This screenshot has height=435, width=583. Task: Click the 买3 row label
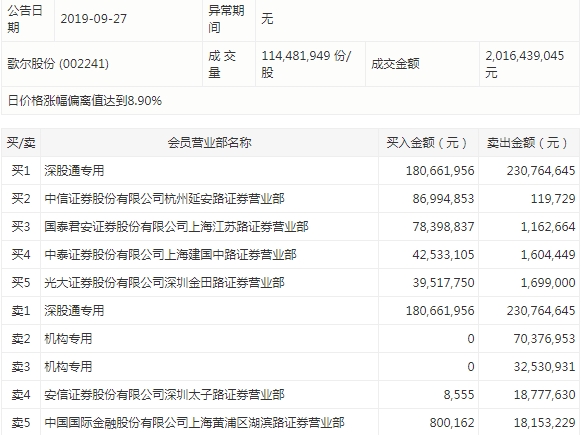point(21,226)
